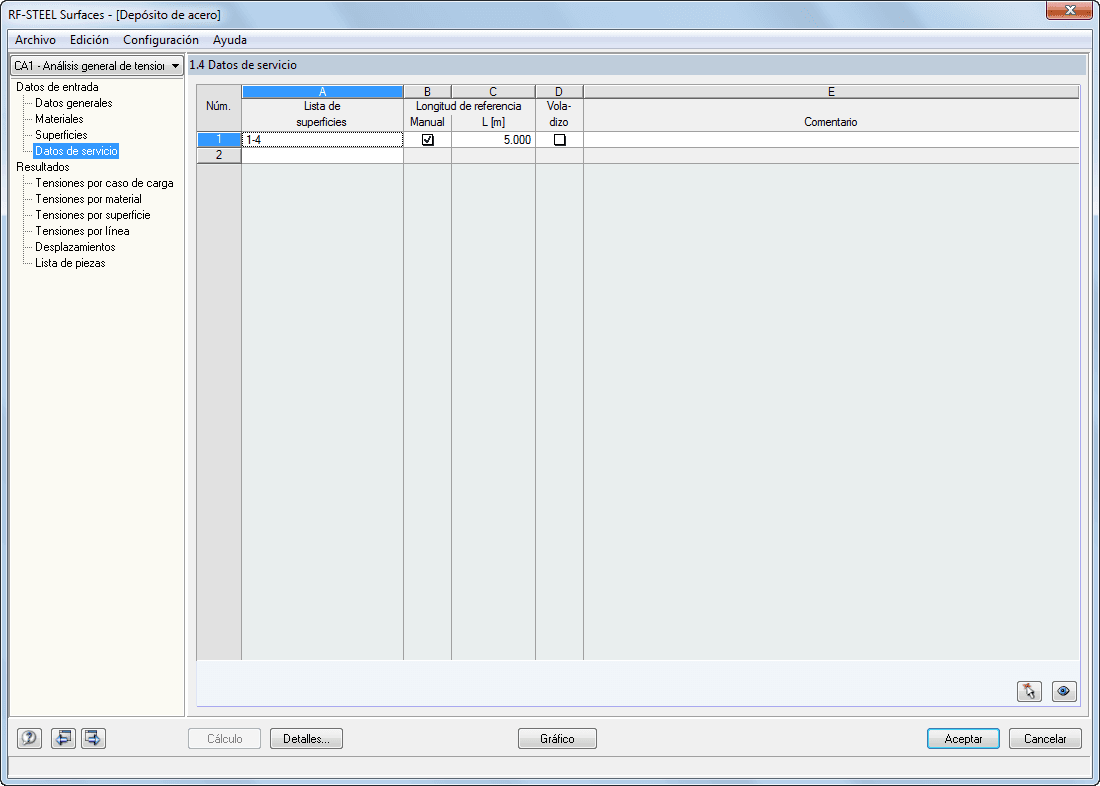Viewport: 1100px width, 786px height.
Task: Close the RF-STEEL Surfaces window
Action: (x=1070, y=10)
